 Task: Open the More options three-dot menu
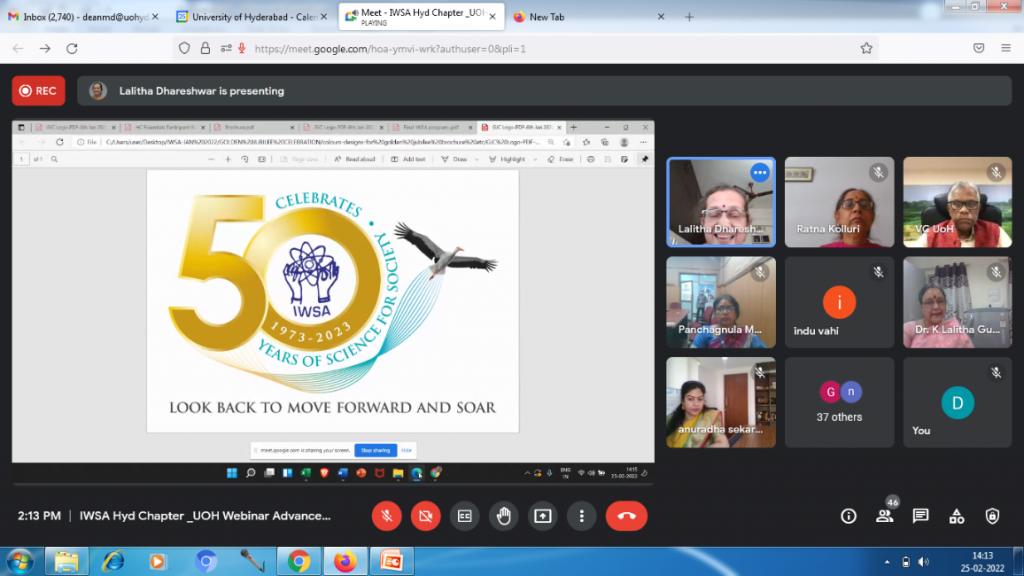click(581, 516)
